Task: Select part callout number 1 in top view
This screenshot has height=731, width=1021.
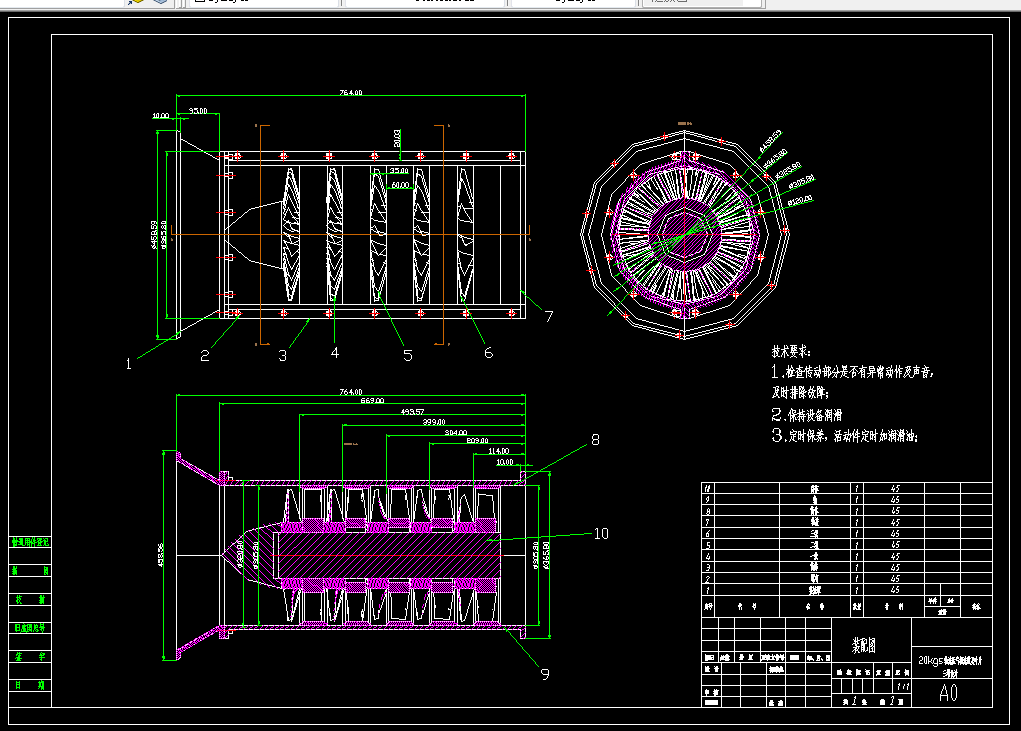Action: point(129,364)
